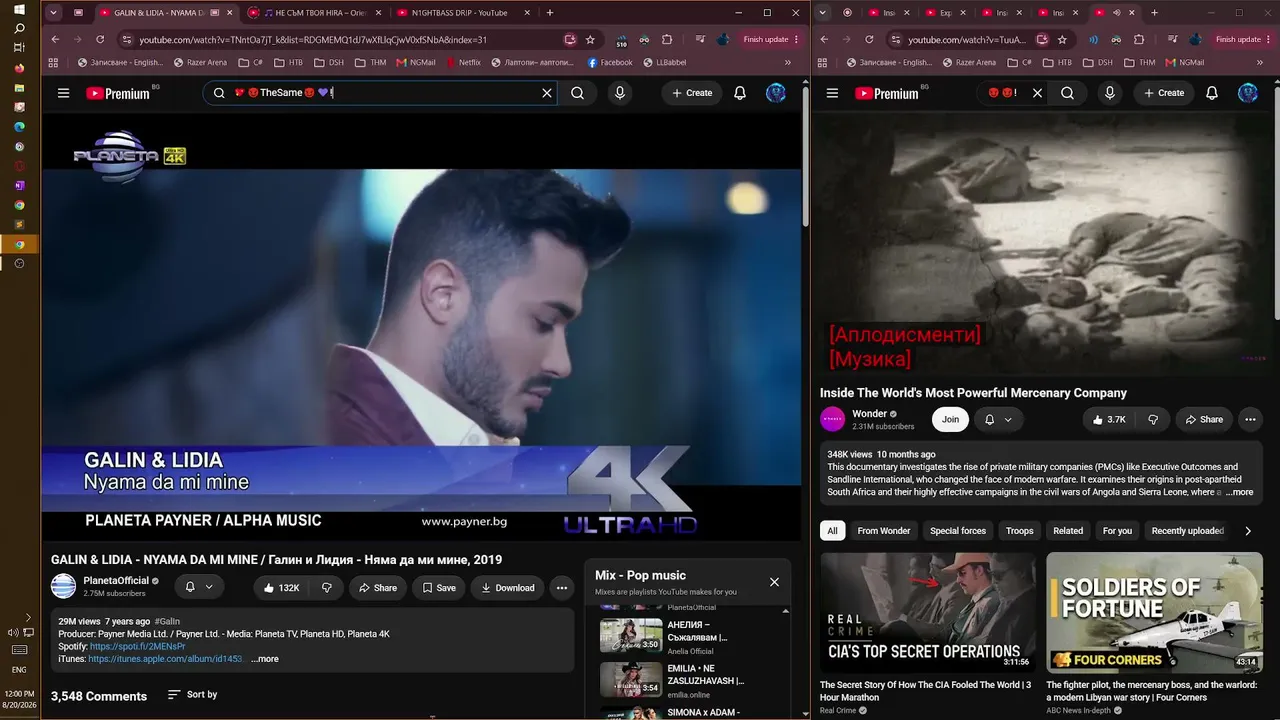Open the iTunes apple.com album link

click(x=166, y=659)
